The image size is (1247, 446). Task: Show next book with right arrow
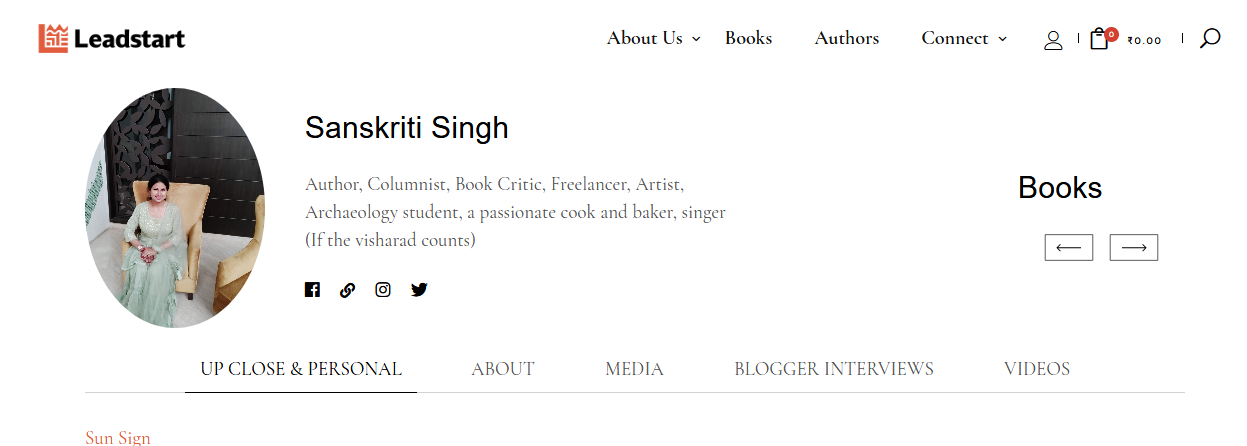click(1134, 247)
